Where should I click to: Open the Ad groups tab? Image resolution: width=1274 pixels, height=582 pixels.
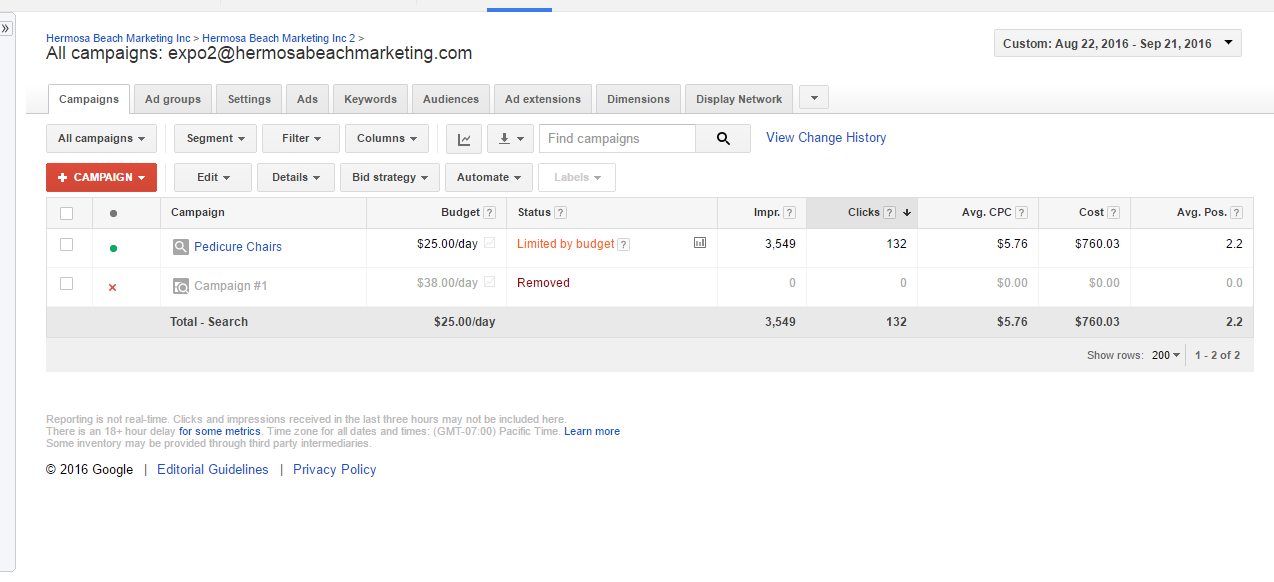tap(173, 99)
